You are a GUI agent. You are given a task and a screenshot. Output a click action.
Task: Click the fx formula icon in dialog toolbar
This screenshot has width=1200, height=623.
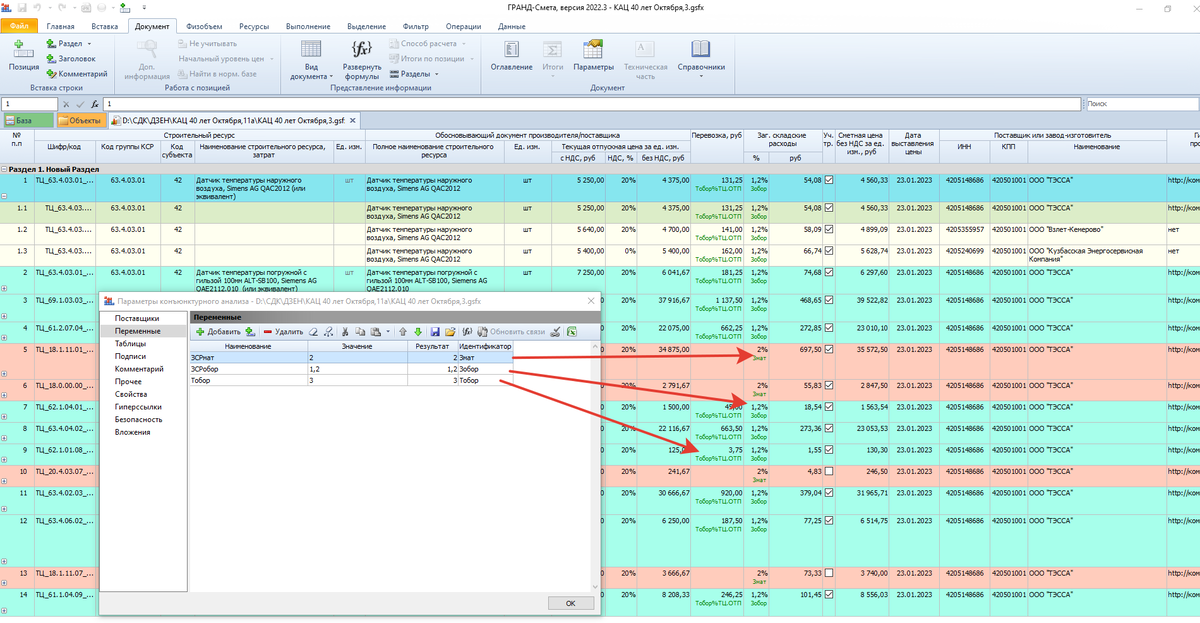[467, 331]
